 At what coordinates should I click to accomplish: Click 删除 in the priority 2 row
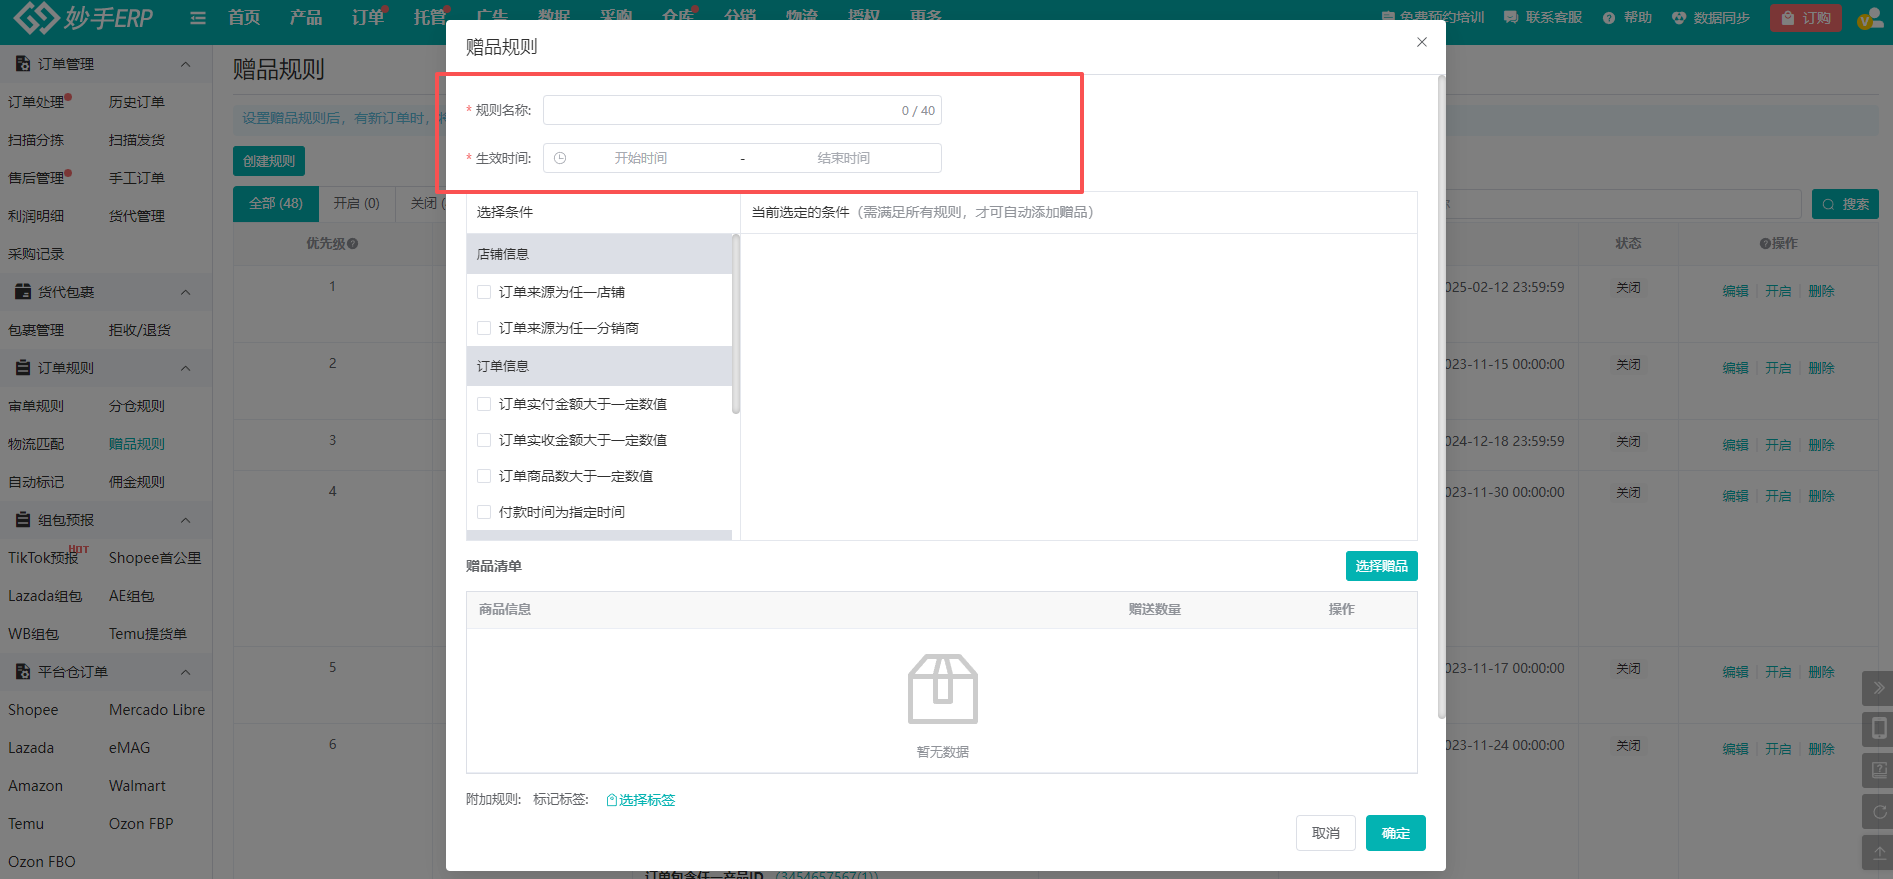(1821, 368)
